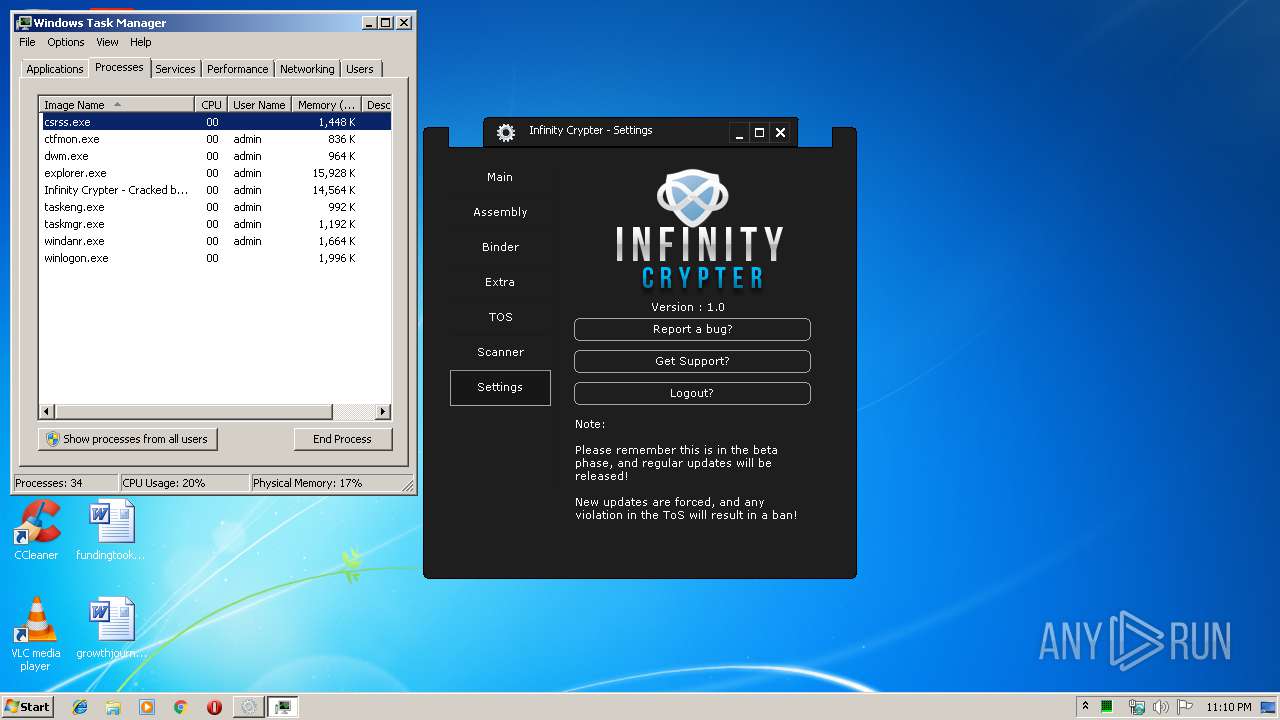Screen dimensions: 1280x720
Task: Click the Infinity Crypter logo
Action: coord(699,229)
